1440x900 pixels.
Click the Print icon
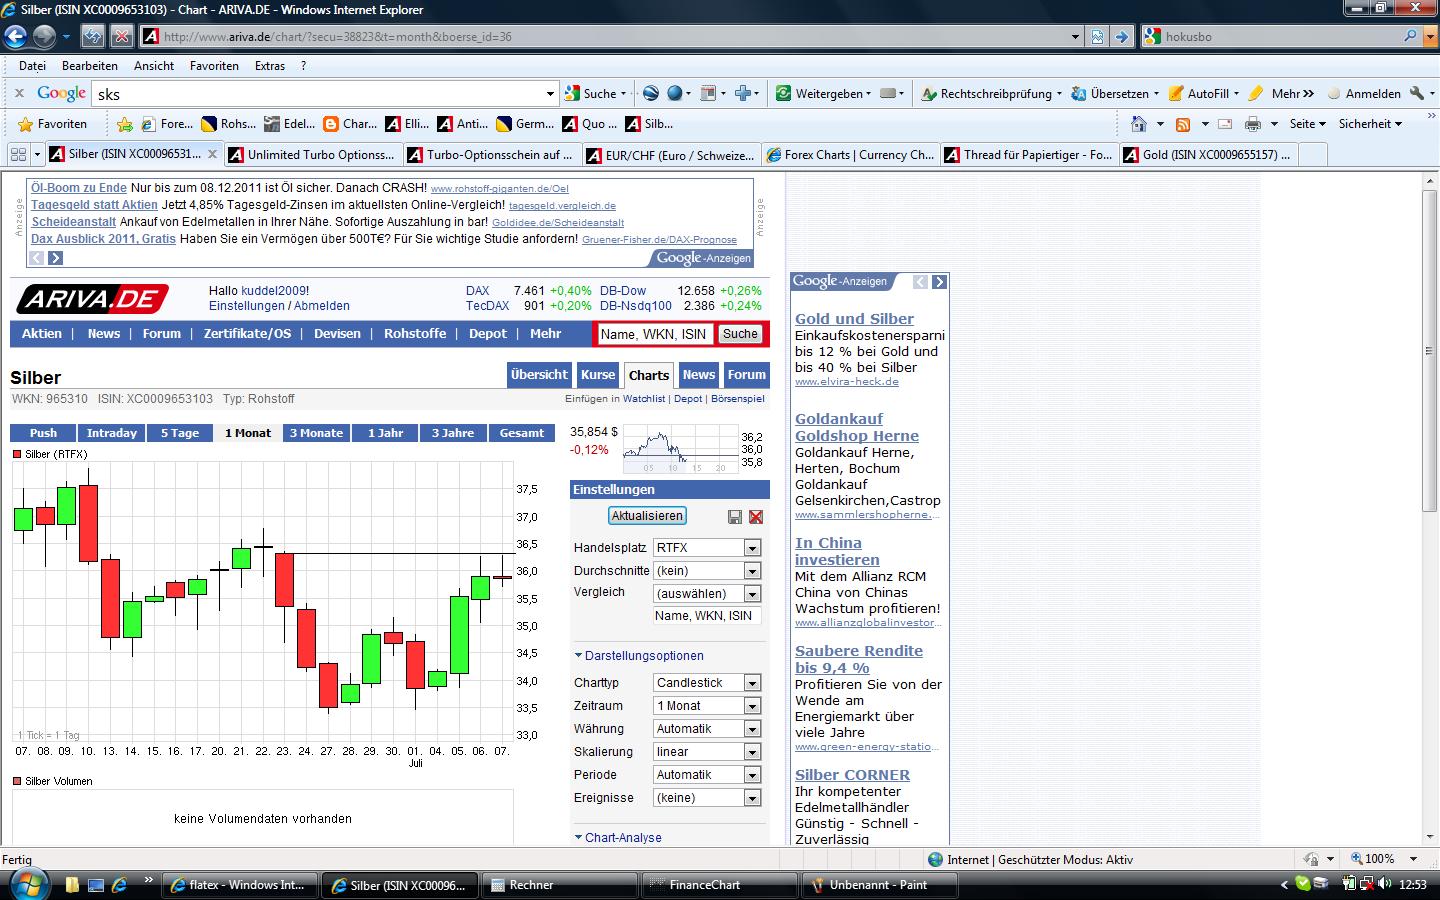[x=1252, y=124]
